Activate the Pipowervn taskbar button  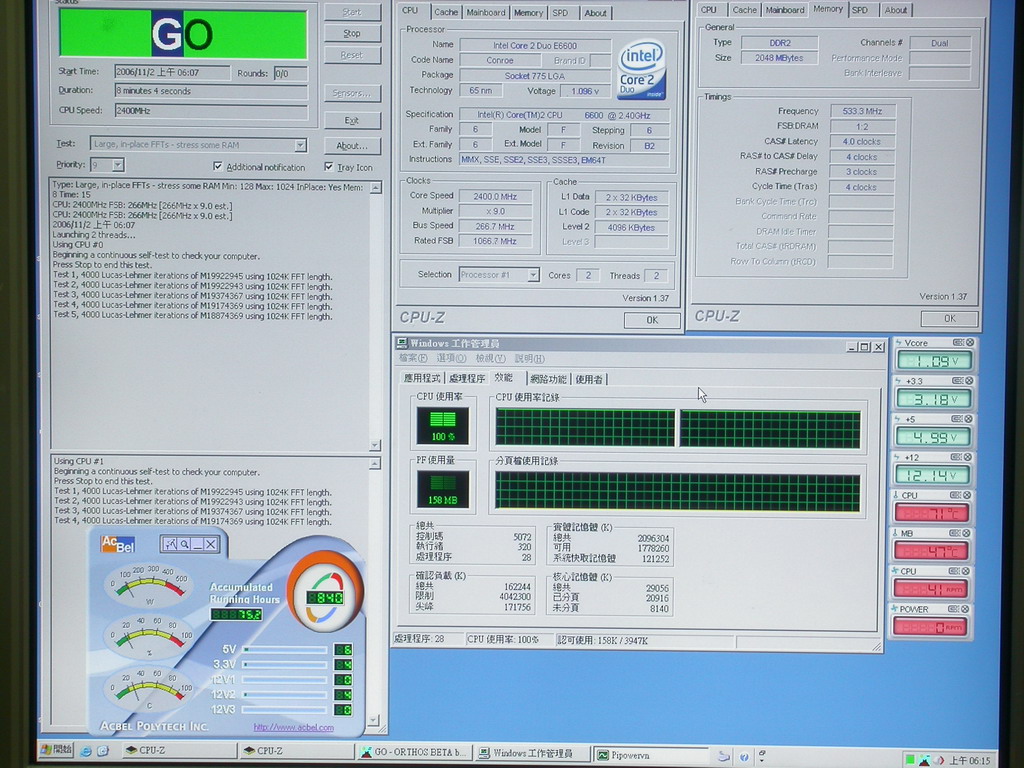(652, 755)
